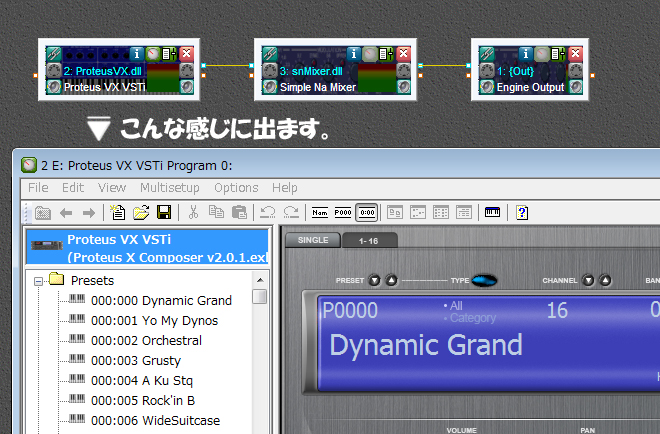Image resolution: width=660 pixels, height=434 pixels.
Task: Click the level meter on snMixer.dll module
Action: pyautogui.click(x=377, y=78)
